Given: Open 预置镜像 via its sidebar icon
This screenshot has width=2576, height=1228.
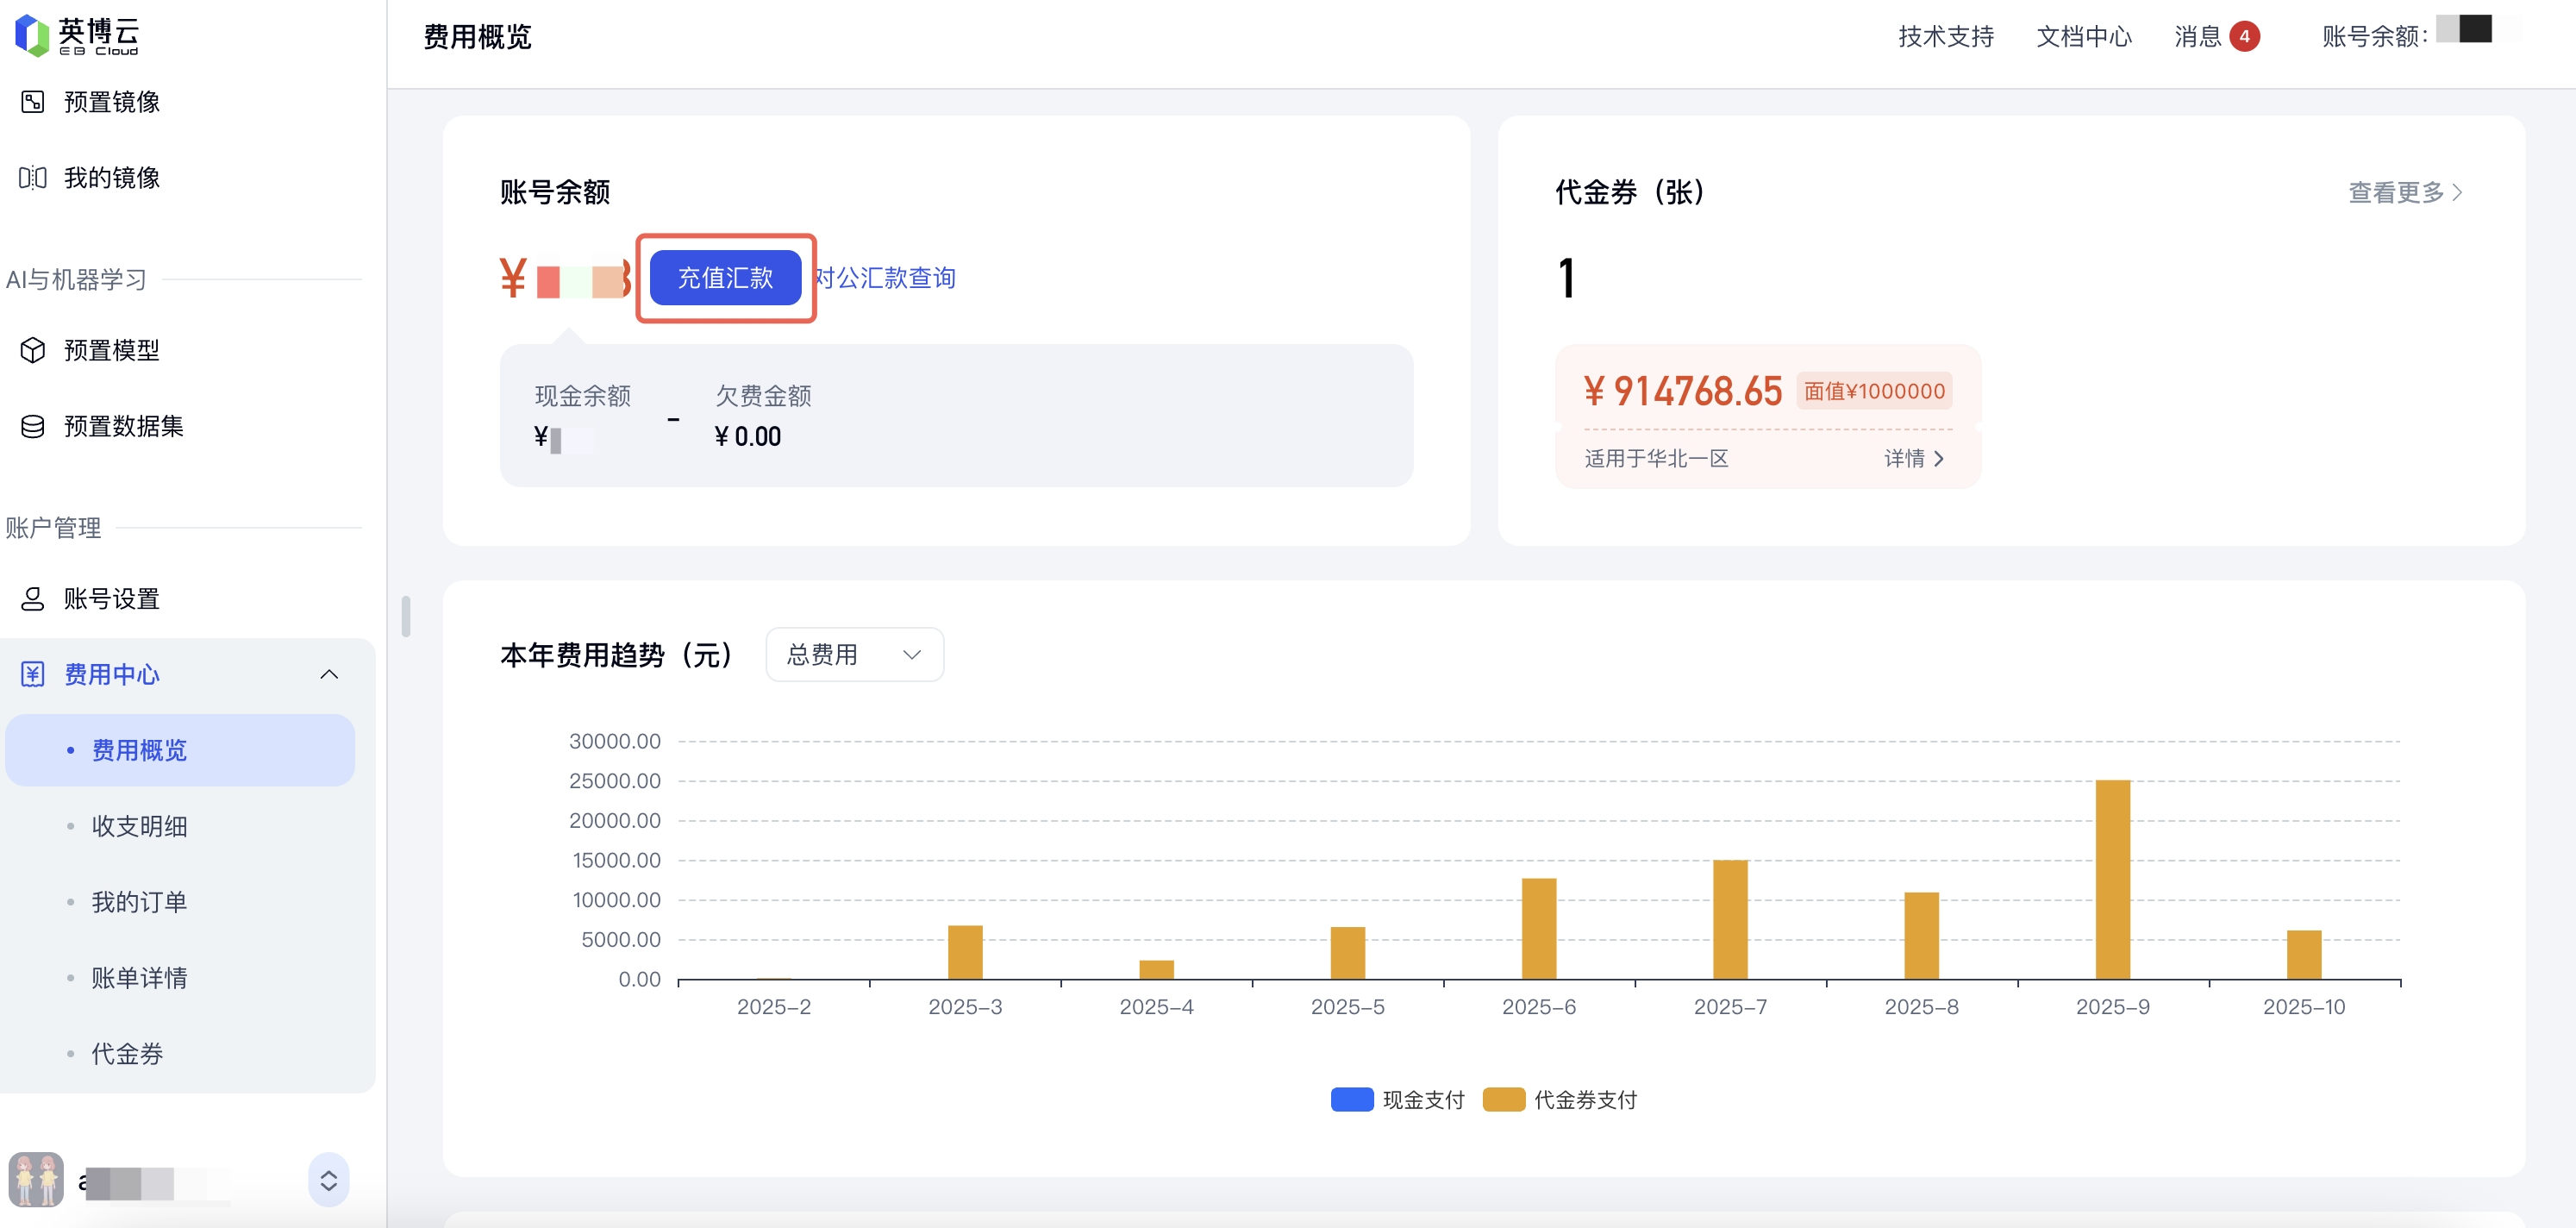Looking at the screenshot, I should click(32, 102).
